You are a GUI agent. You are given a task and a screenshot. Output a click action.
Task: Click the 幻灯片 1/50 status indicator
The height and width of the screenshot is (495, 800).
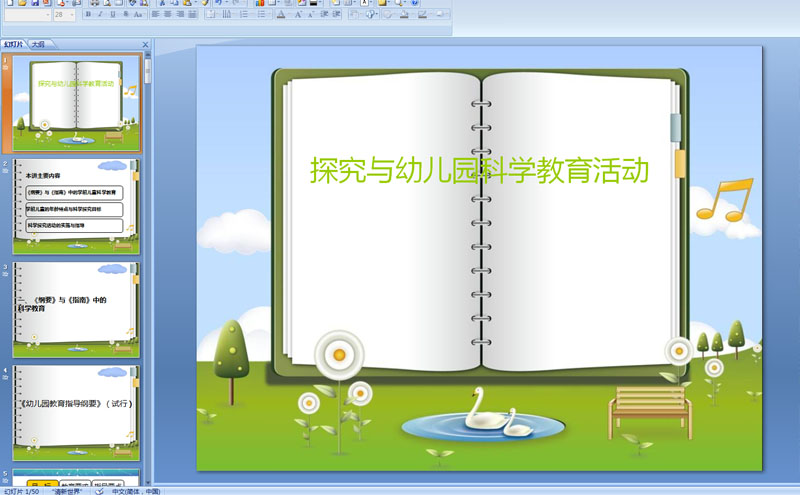coord(21,491)
